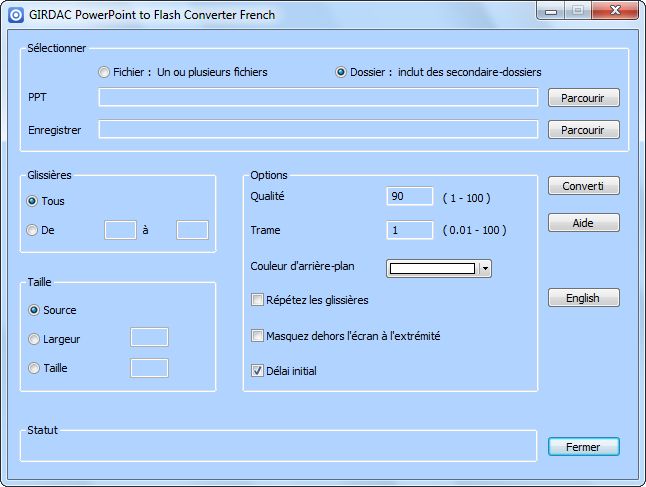Click Parcourir button next to PPT
The height and width of the screenshot is (487, 646).
tap(583, 98)
